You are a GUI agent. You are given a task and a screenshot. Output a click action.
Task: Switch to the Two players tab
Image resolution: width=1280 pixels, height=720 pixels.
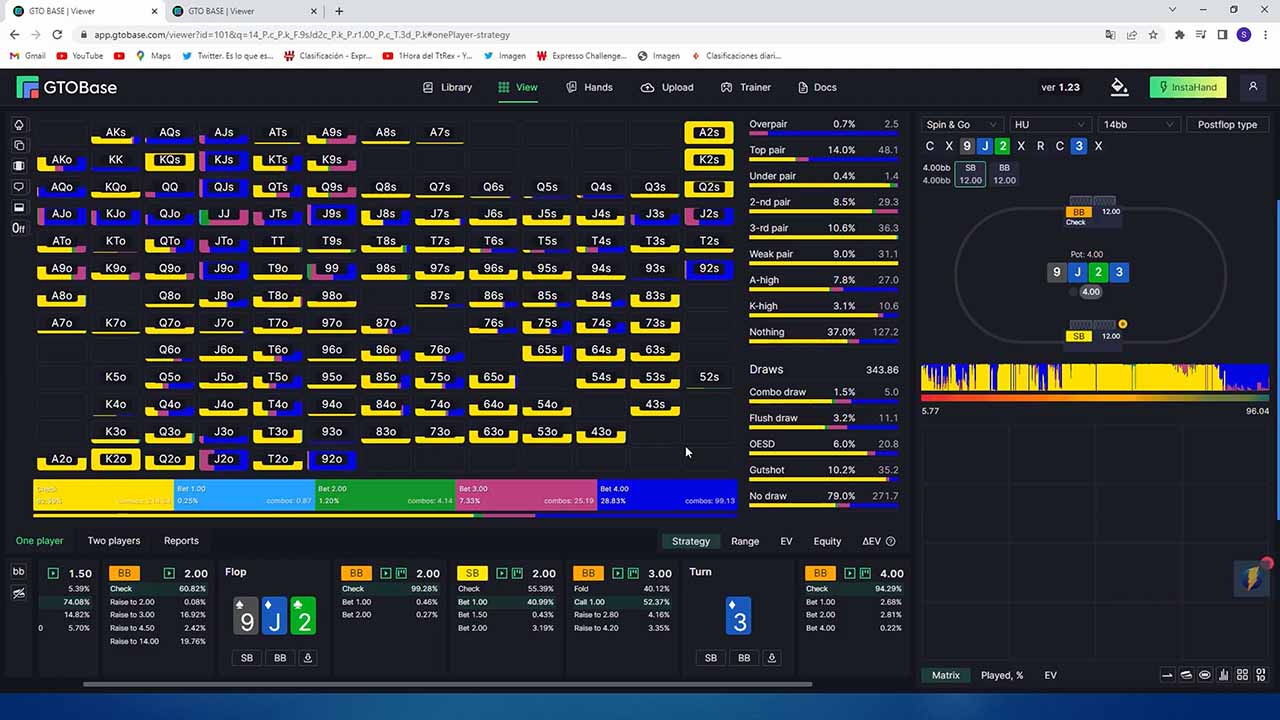(114, 541)
